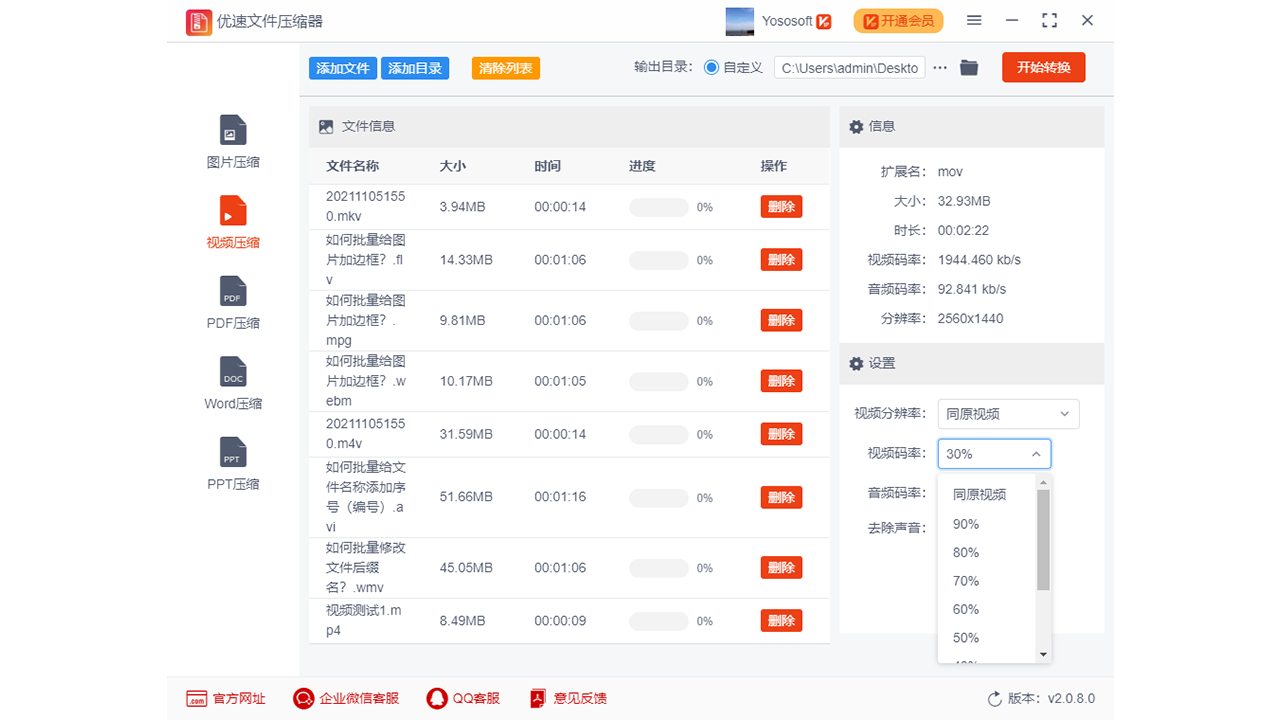Open the PPT压缩 tool

click(x=232, y=463)
